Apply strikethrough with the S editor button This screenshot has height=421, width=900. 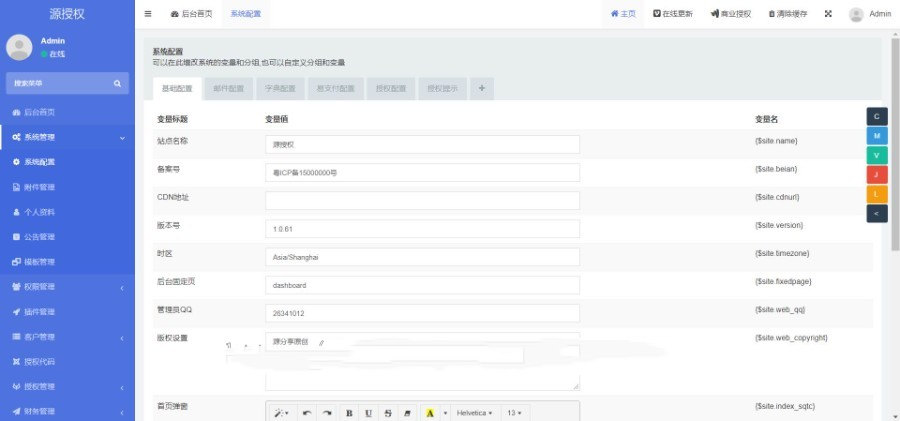coord(388,412)
